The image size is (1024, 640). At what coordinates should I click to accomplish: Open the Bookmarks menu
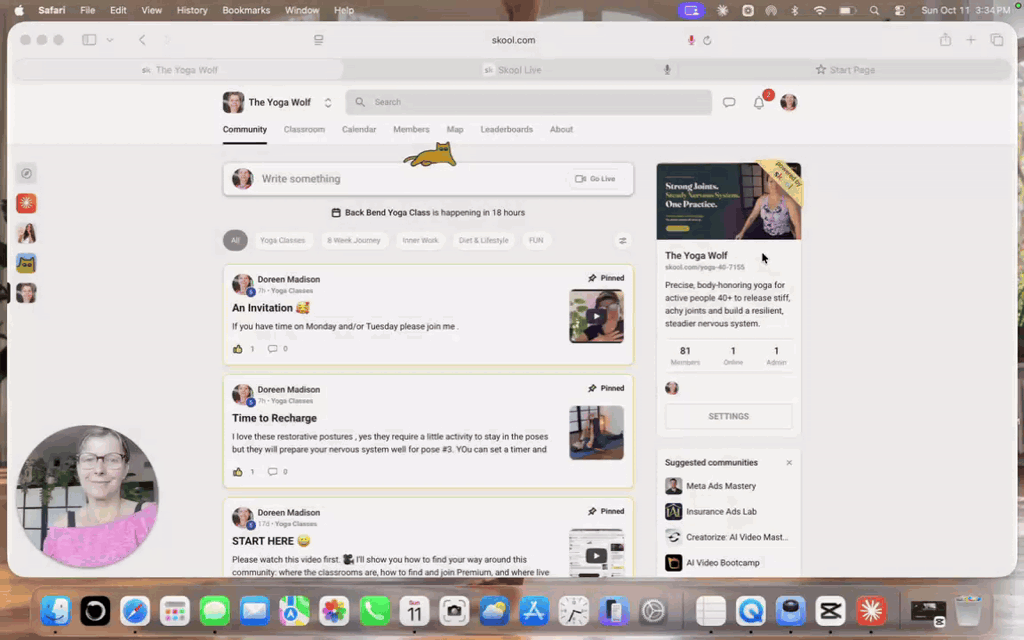click(x=246, y=10)
